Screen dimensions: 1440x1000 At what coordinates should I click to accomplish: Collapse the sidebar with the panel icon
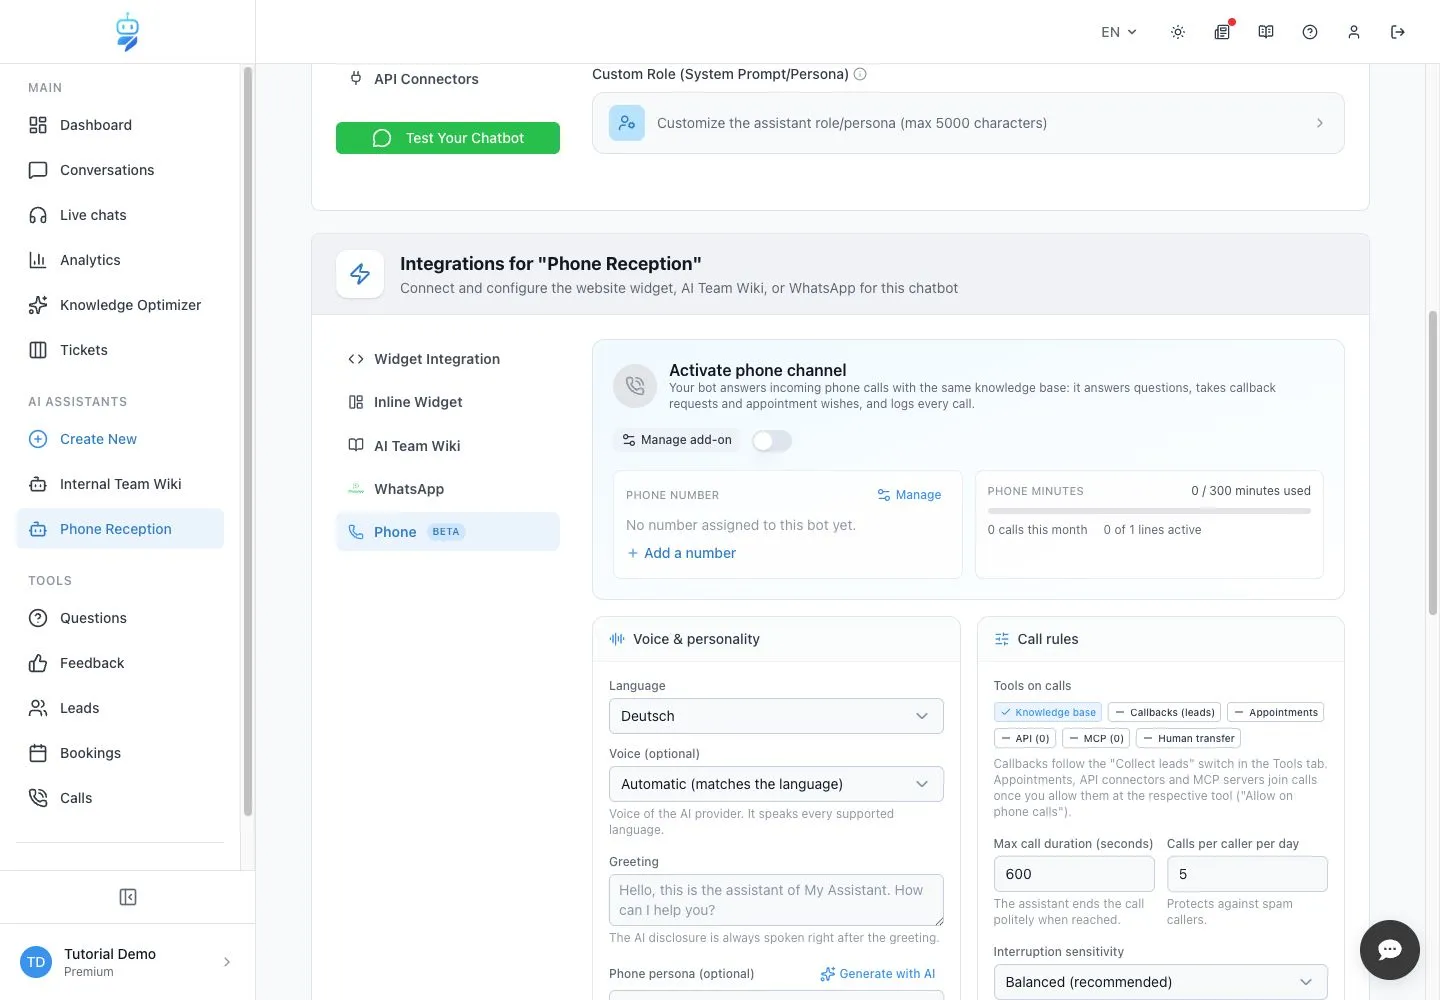tap(128, 897)
